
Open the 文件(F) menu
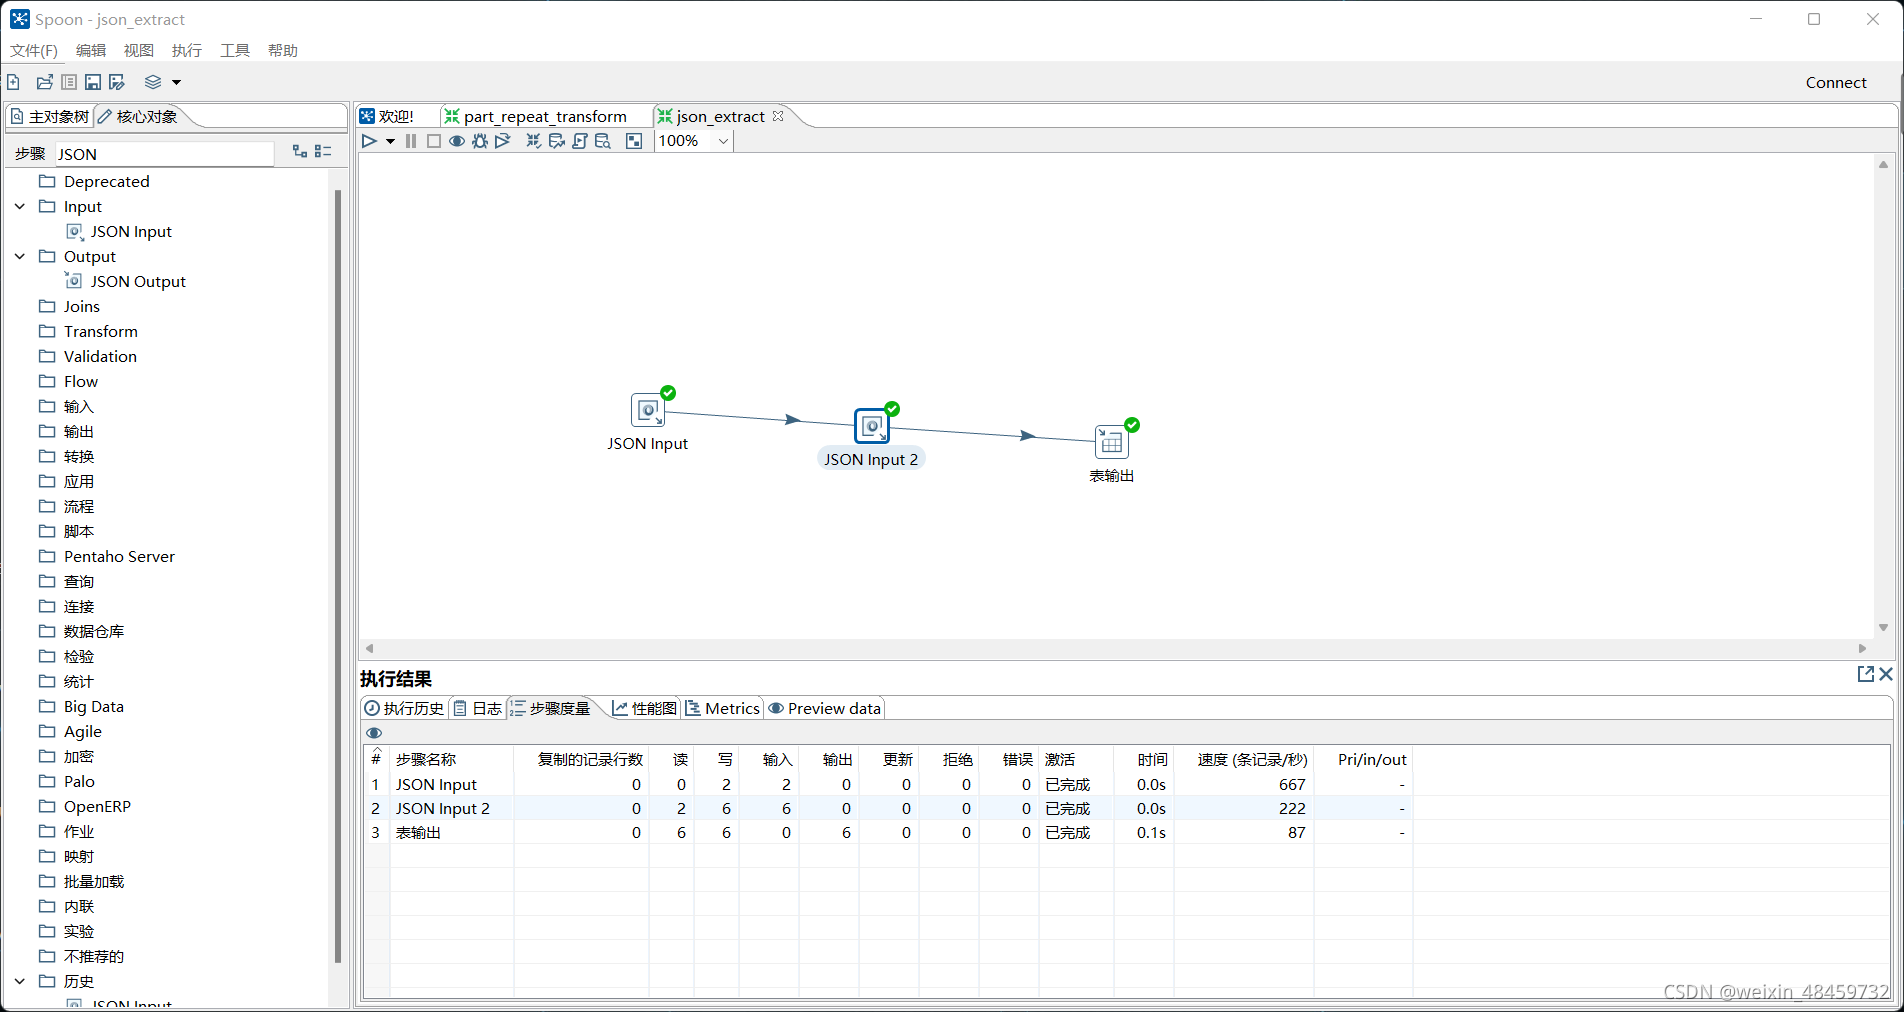34,50
